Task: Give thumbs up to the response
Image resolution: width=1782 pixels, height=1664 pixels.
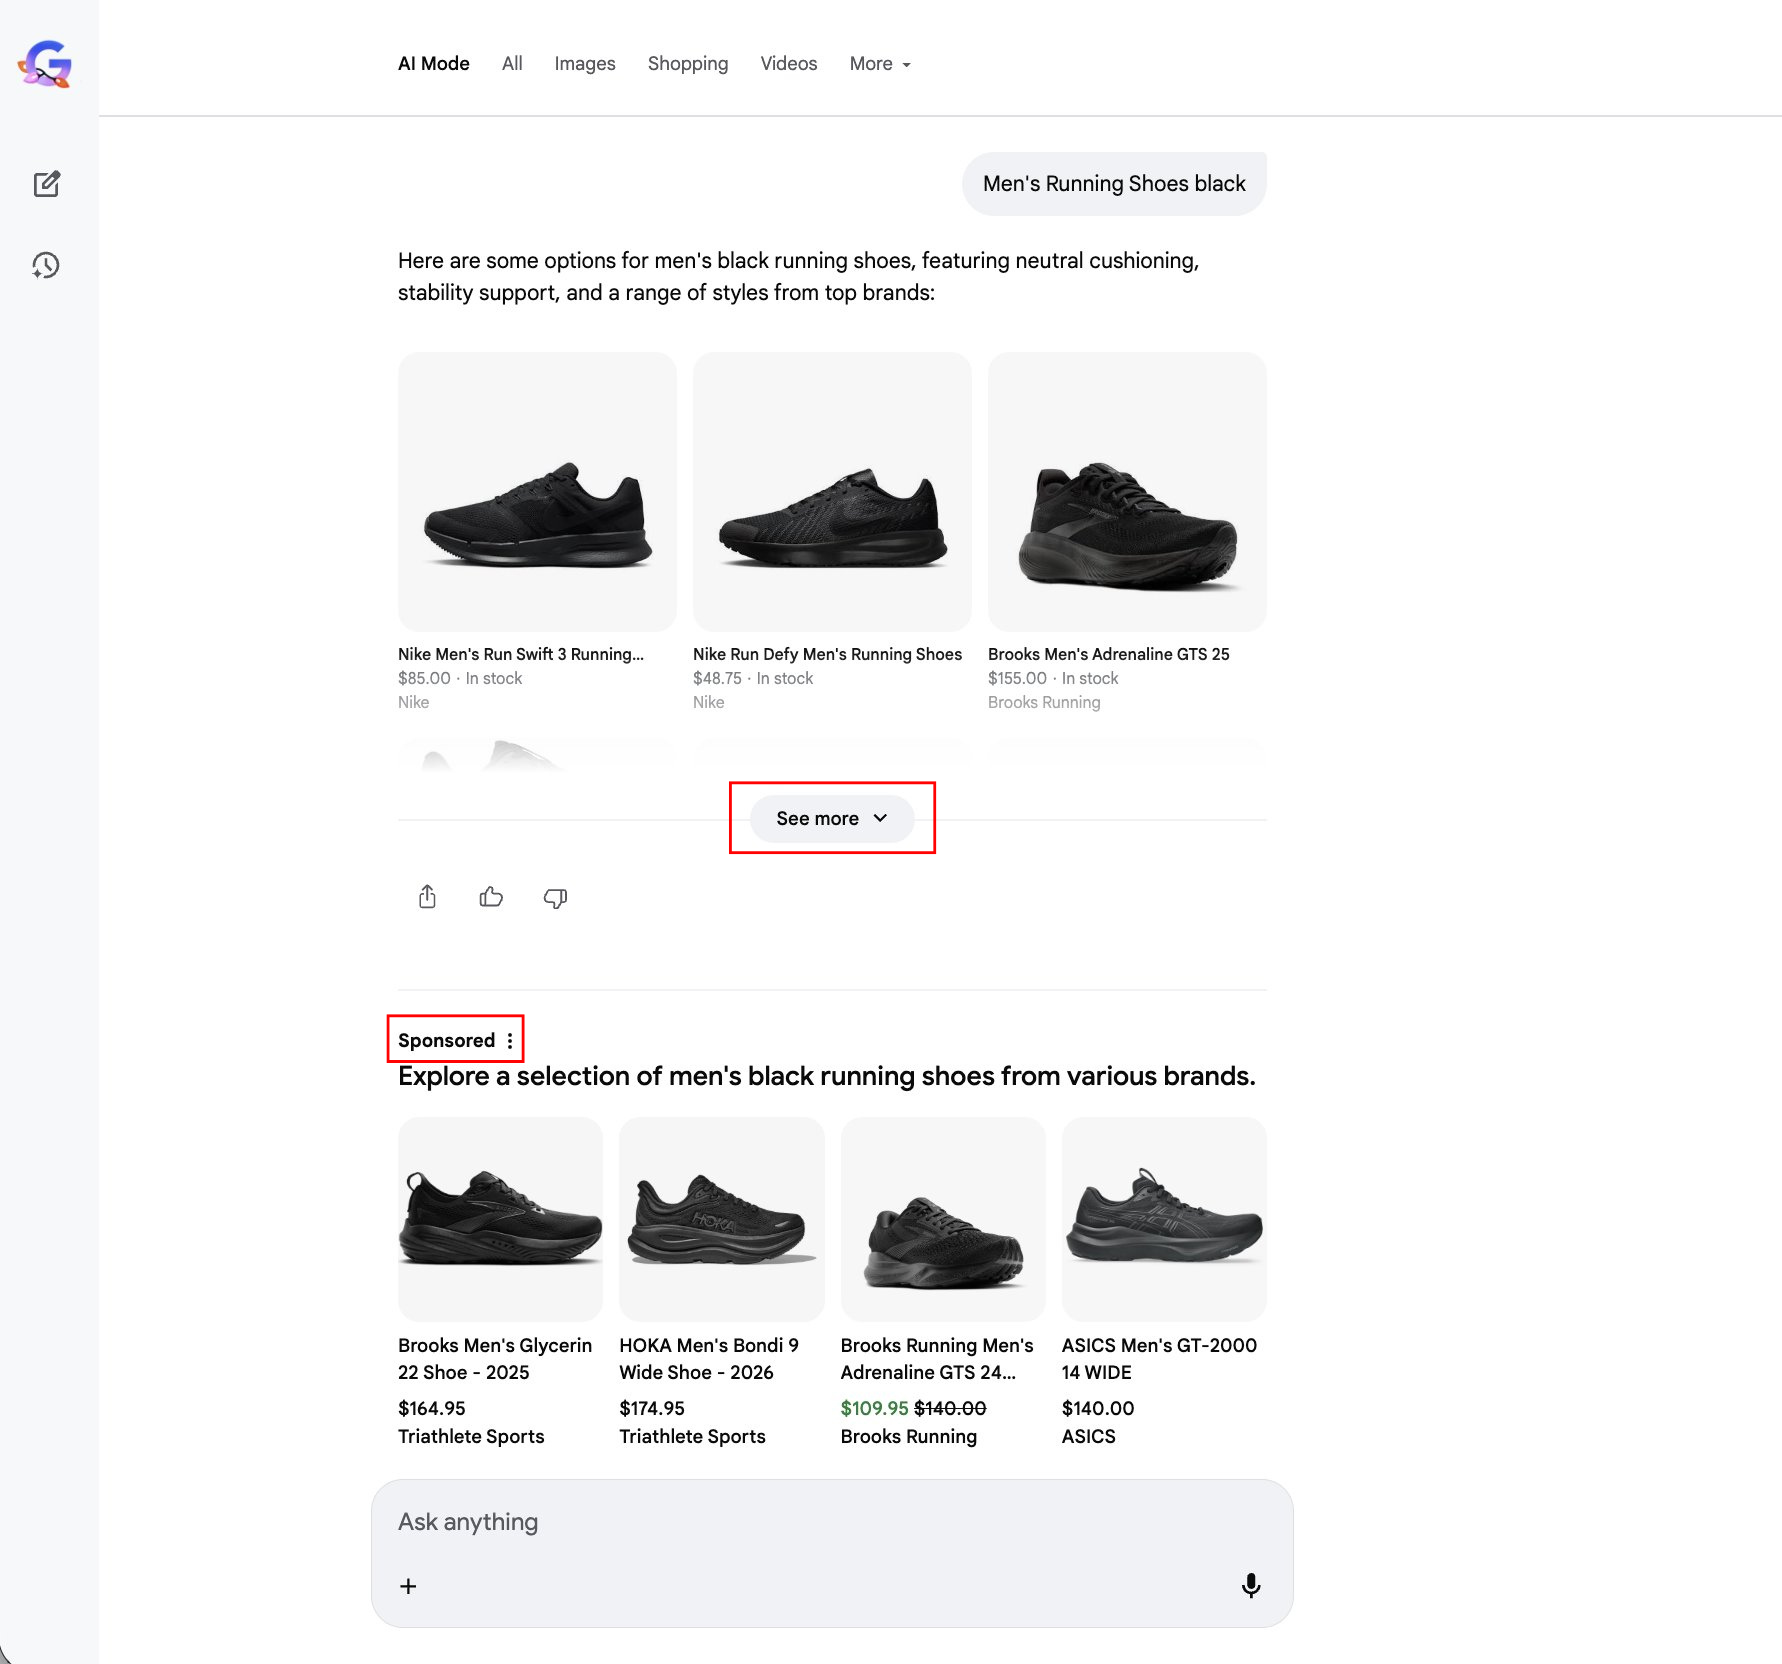Action: click(x=491, y=897)
